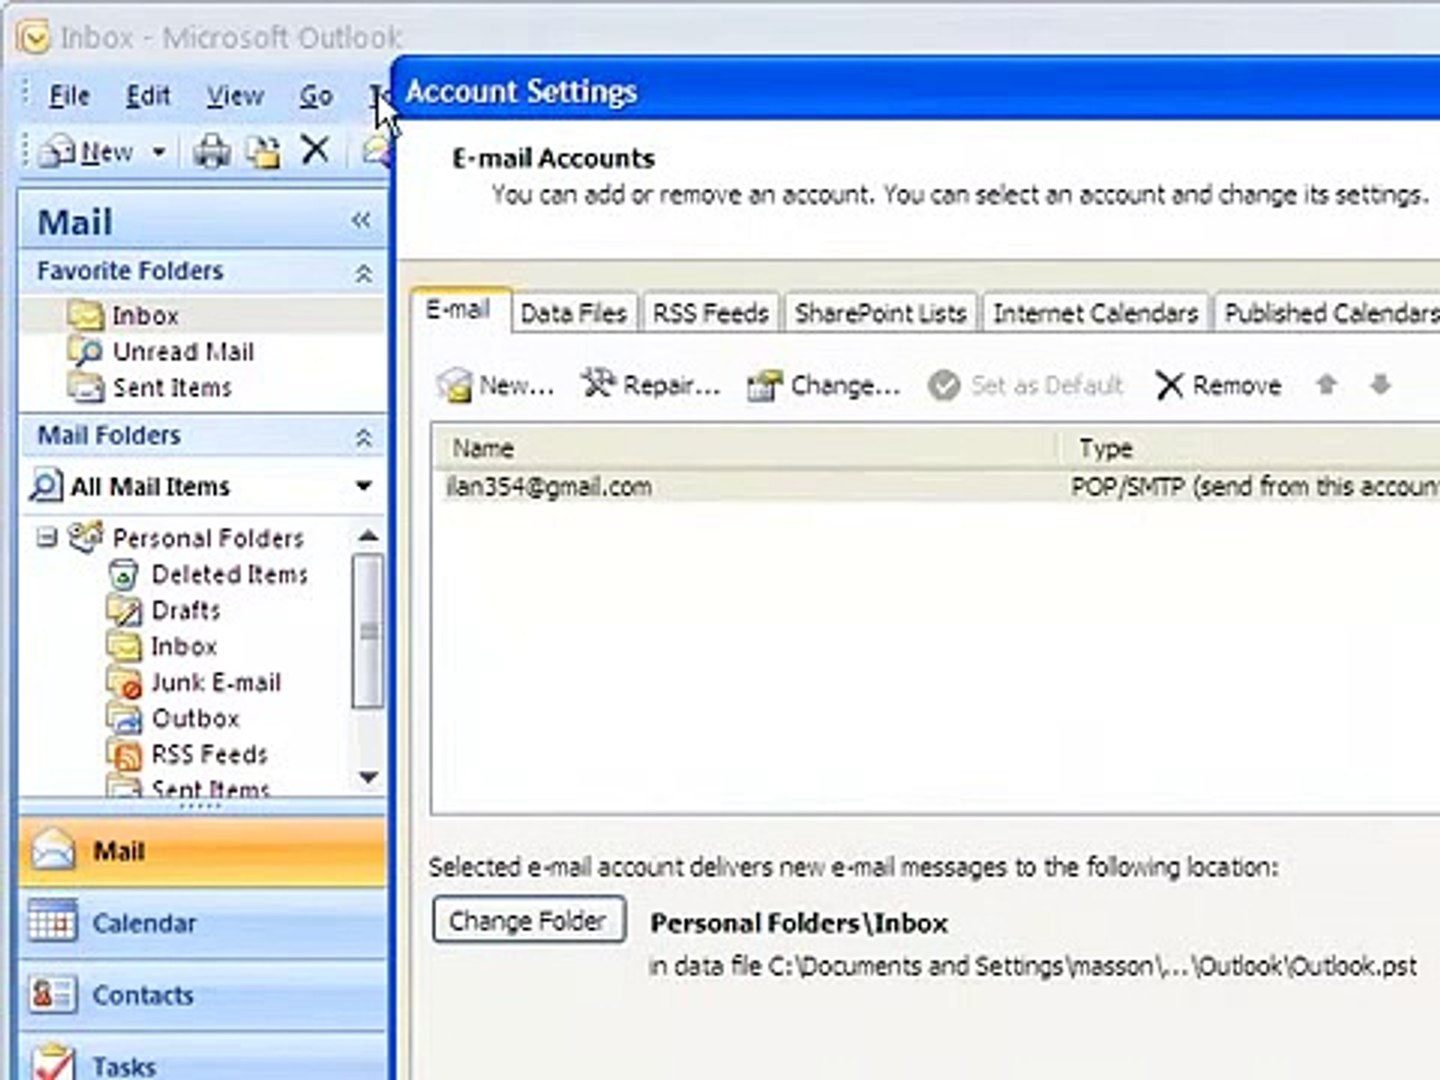
Task: Click the folder list scrollbar thumb
Action: 368,631
